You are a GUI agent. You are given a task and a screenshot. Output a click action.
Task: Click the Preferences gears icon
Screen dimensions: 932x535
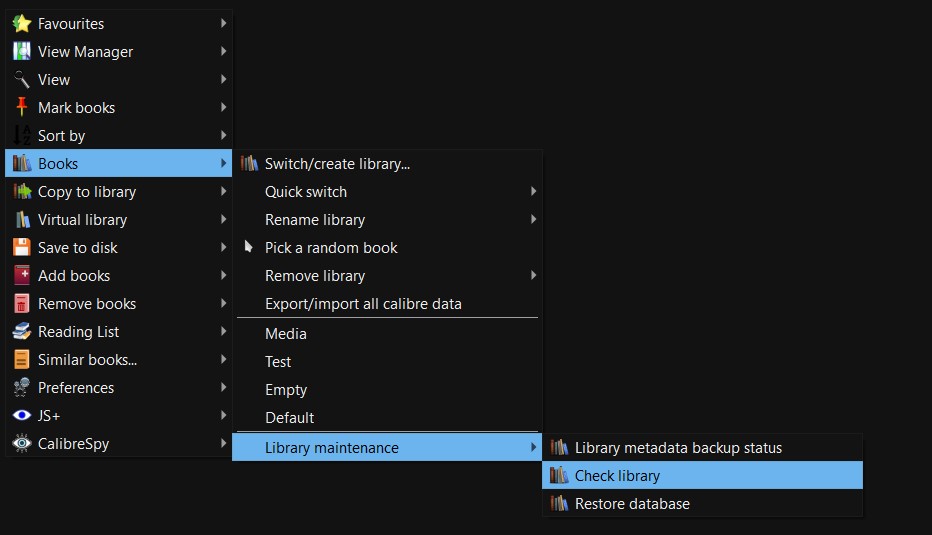pyautogui.click(x=21, y=388)
